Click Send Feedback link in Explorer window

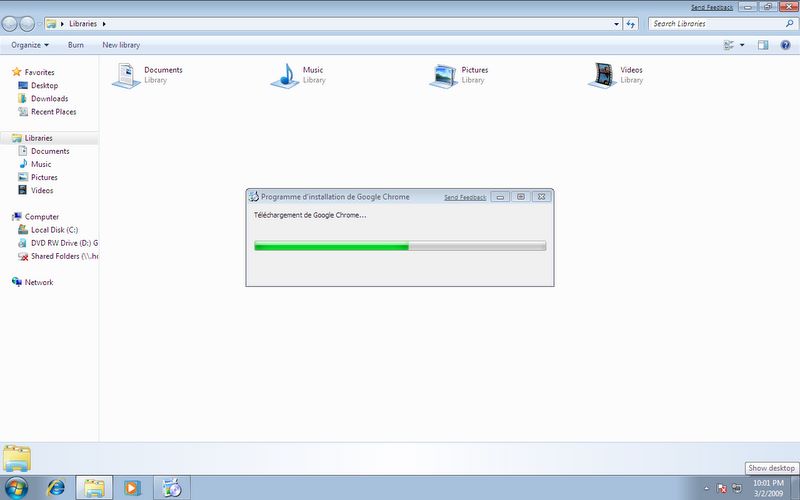[x=712, y=7]
